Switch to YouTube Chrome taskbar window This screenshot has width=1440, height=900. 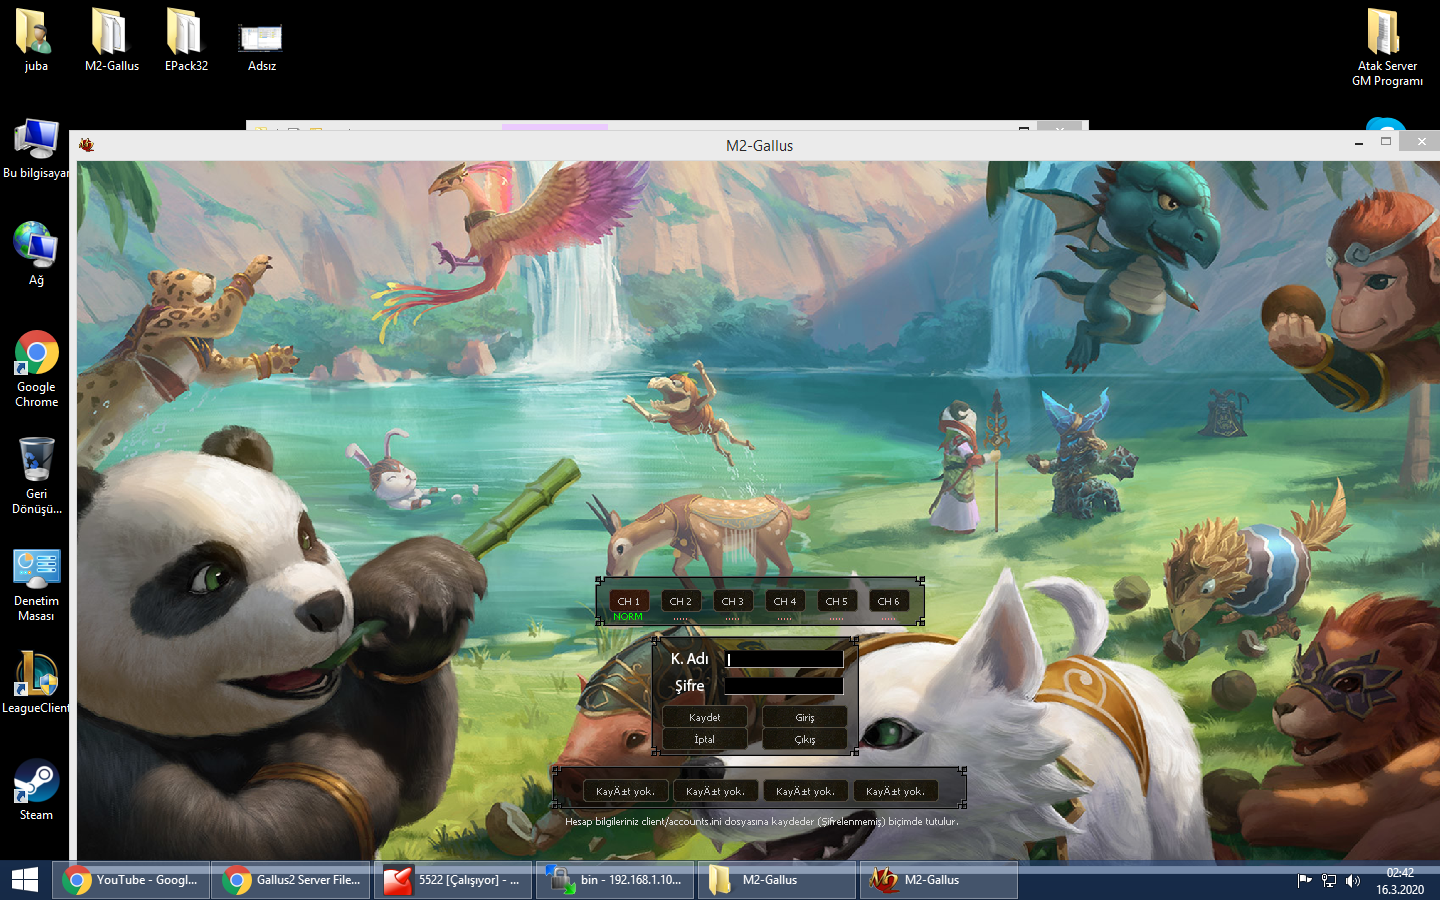(131, 880)
